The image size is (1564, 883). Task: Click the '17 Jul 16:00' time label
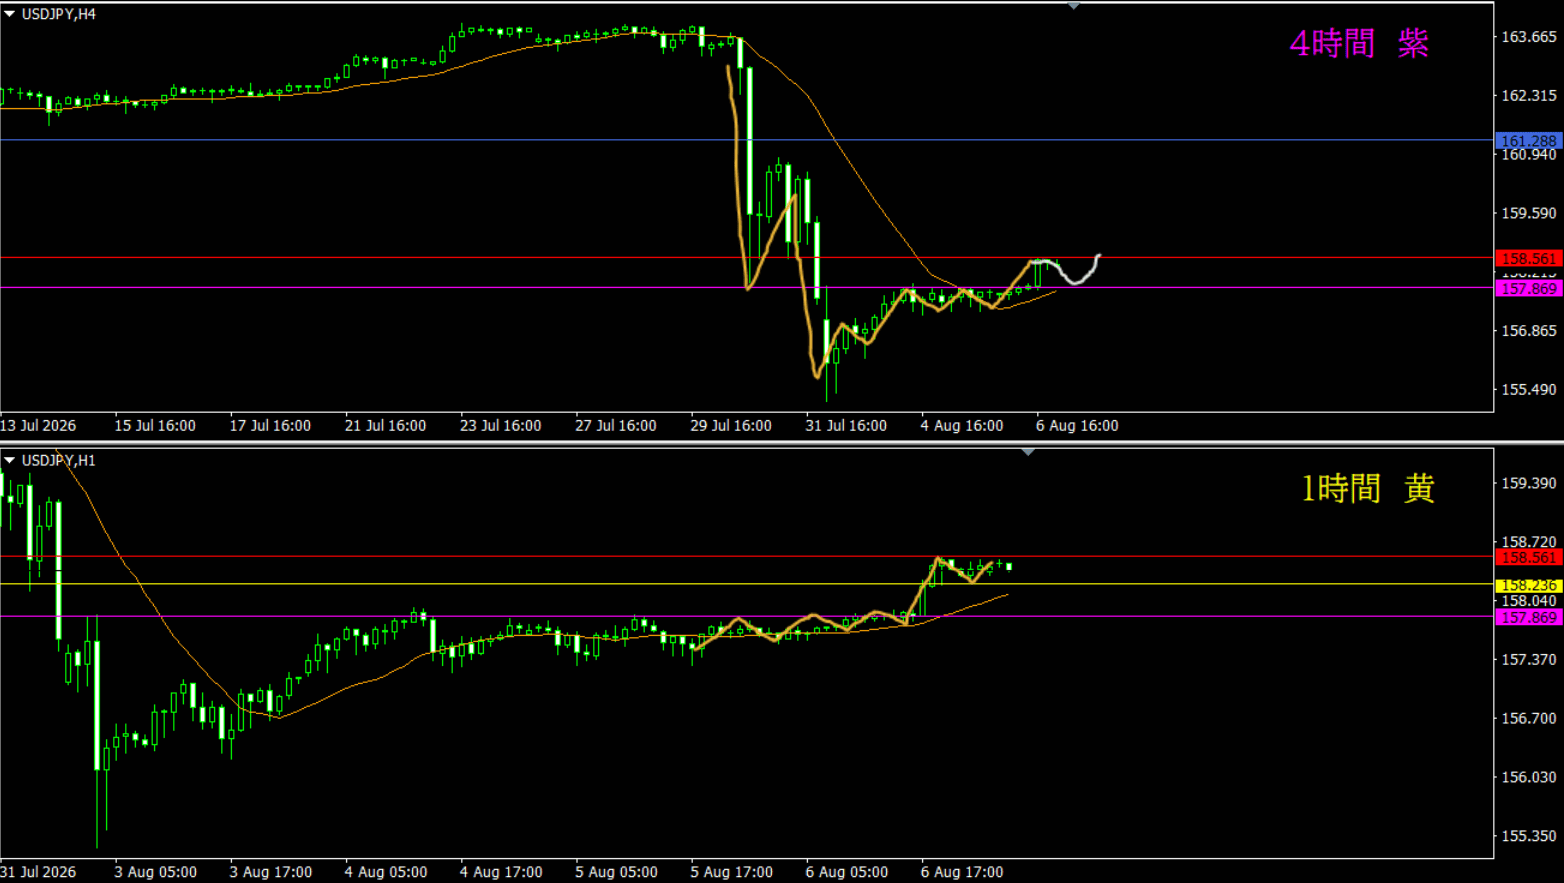tap(270, 425)
